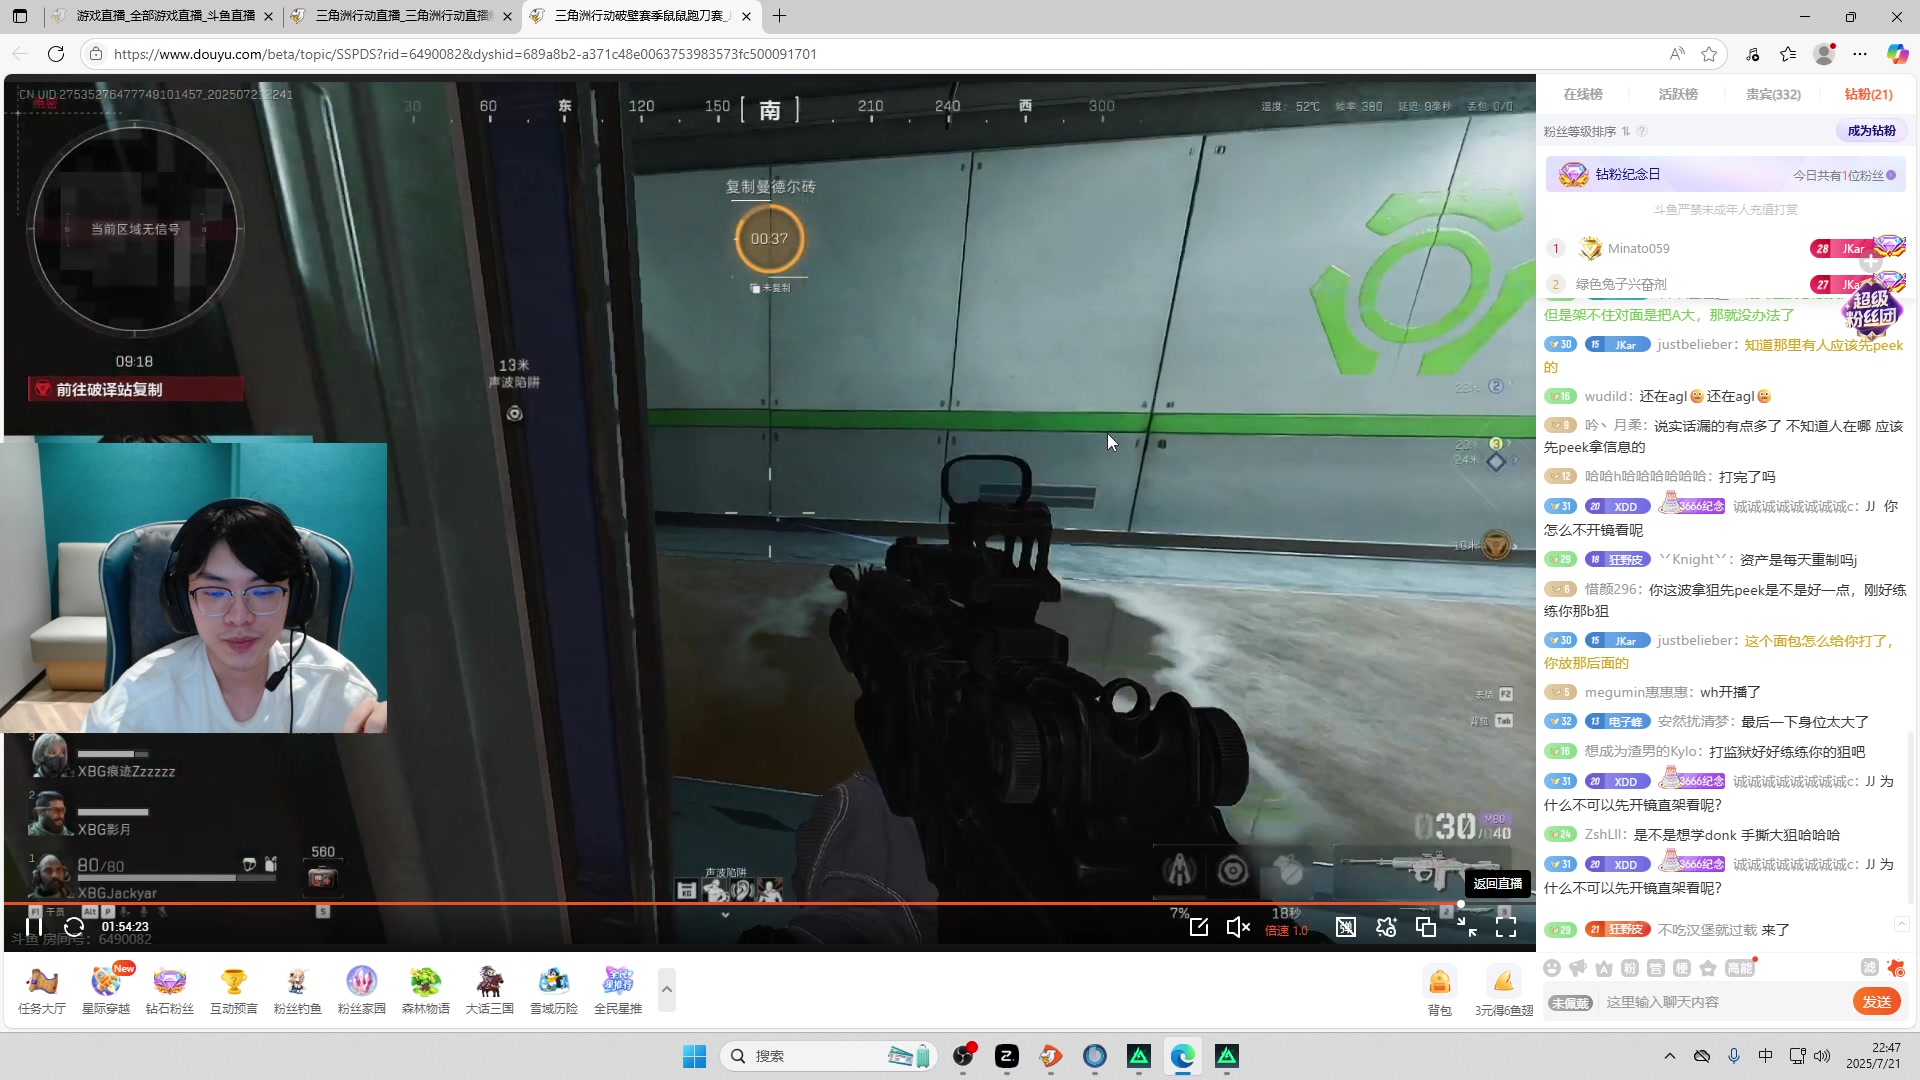Open Windows Start menu
Image resolution: width=1920 pixels, height=1080 pixels.
[x=694, y=1056]
